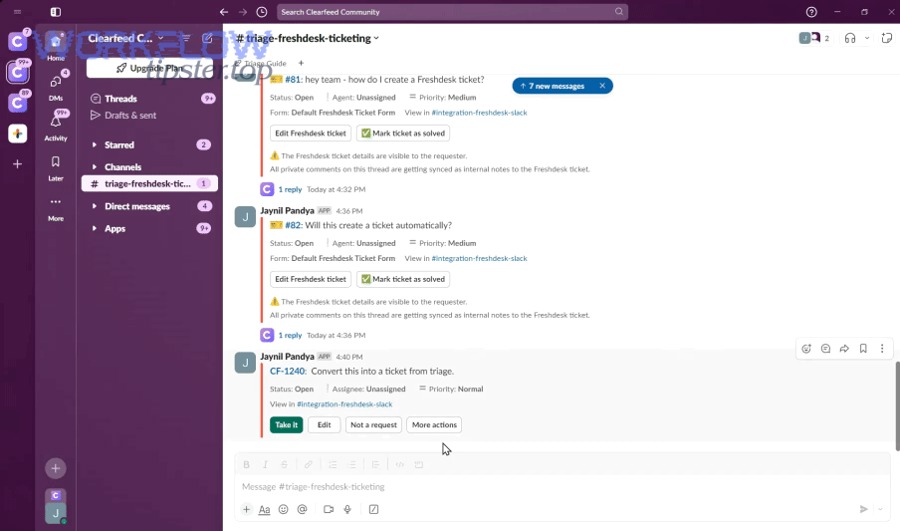This screenshot has height=531, width=900.
Task: Jump to the 7 new messages
Action: click(x=554, y=86)
